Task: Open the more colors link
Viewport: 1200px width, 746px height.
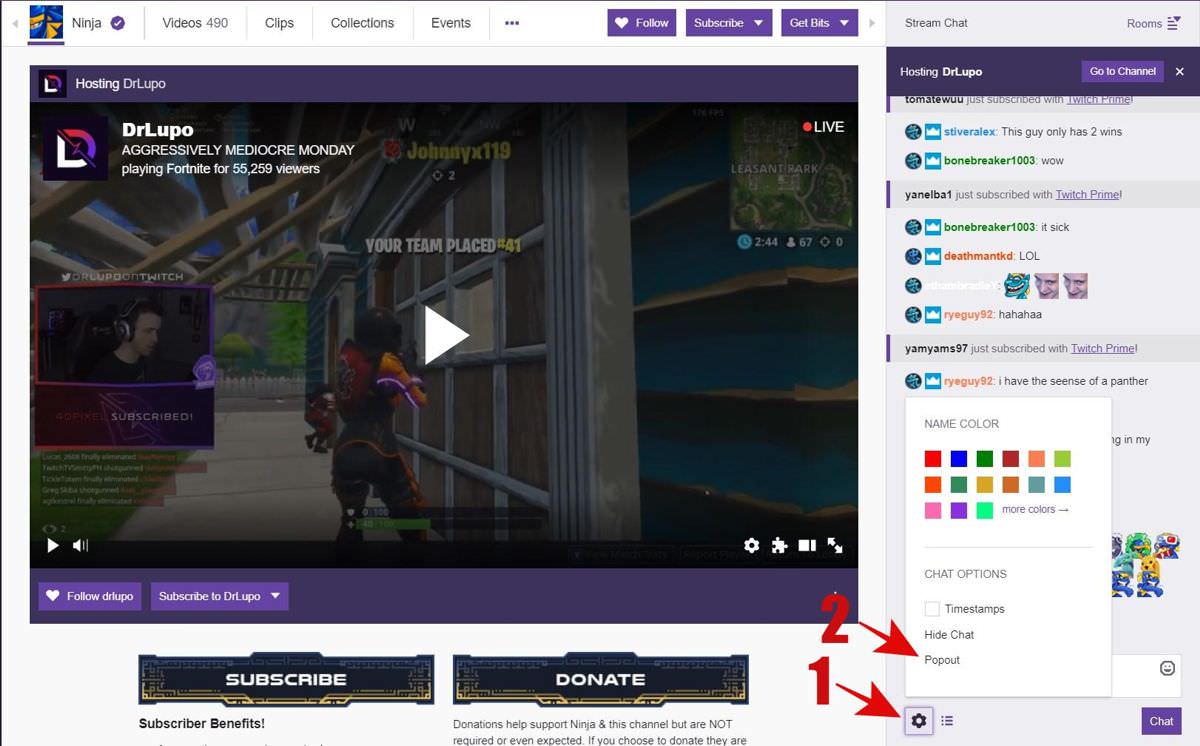Action: [x=1035, y=510]
